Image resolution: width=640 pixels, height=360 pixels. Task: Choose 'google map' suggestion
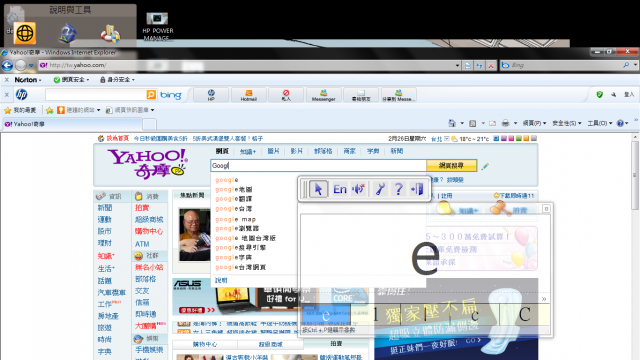(236, 219)
